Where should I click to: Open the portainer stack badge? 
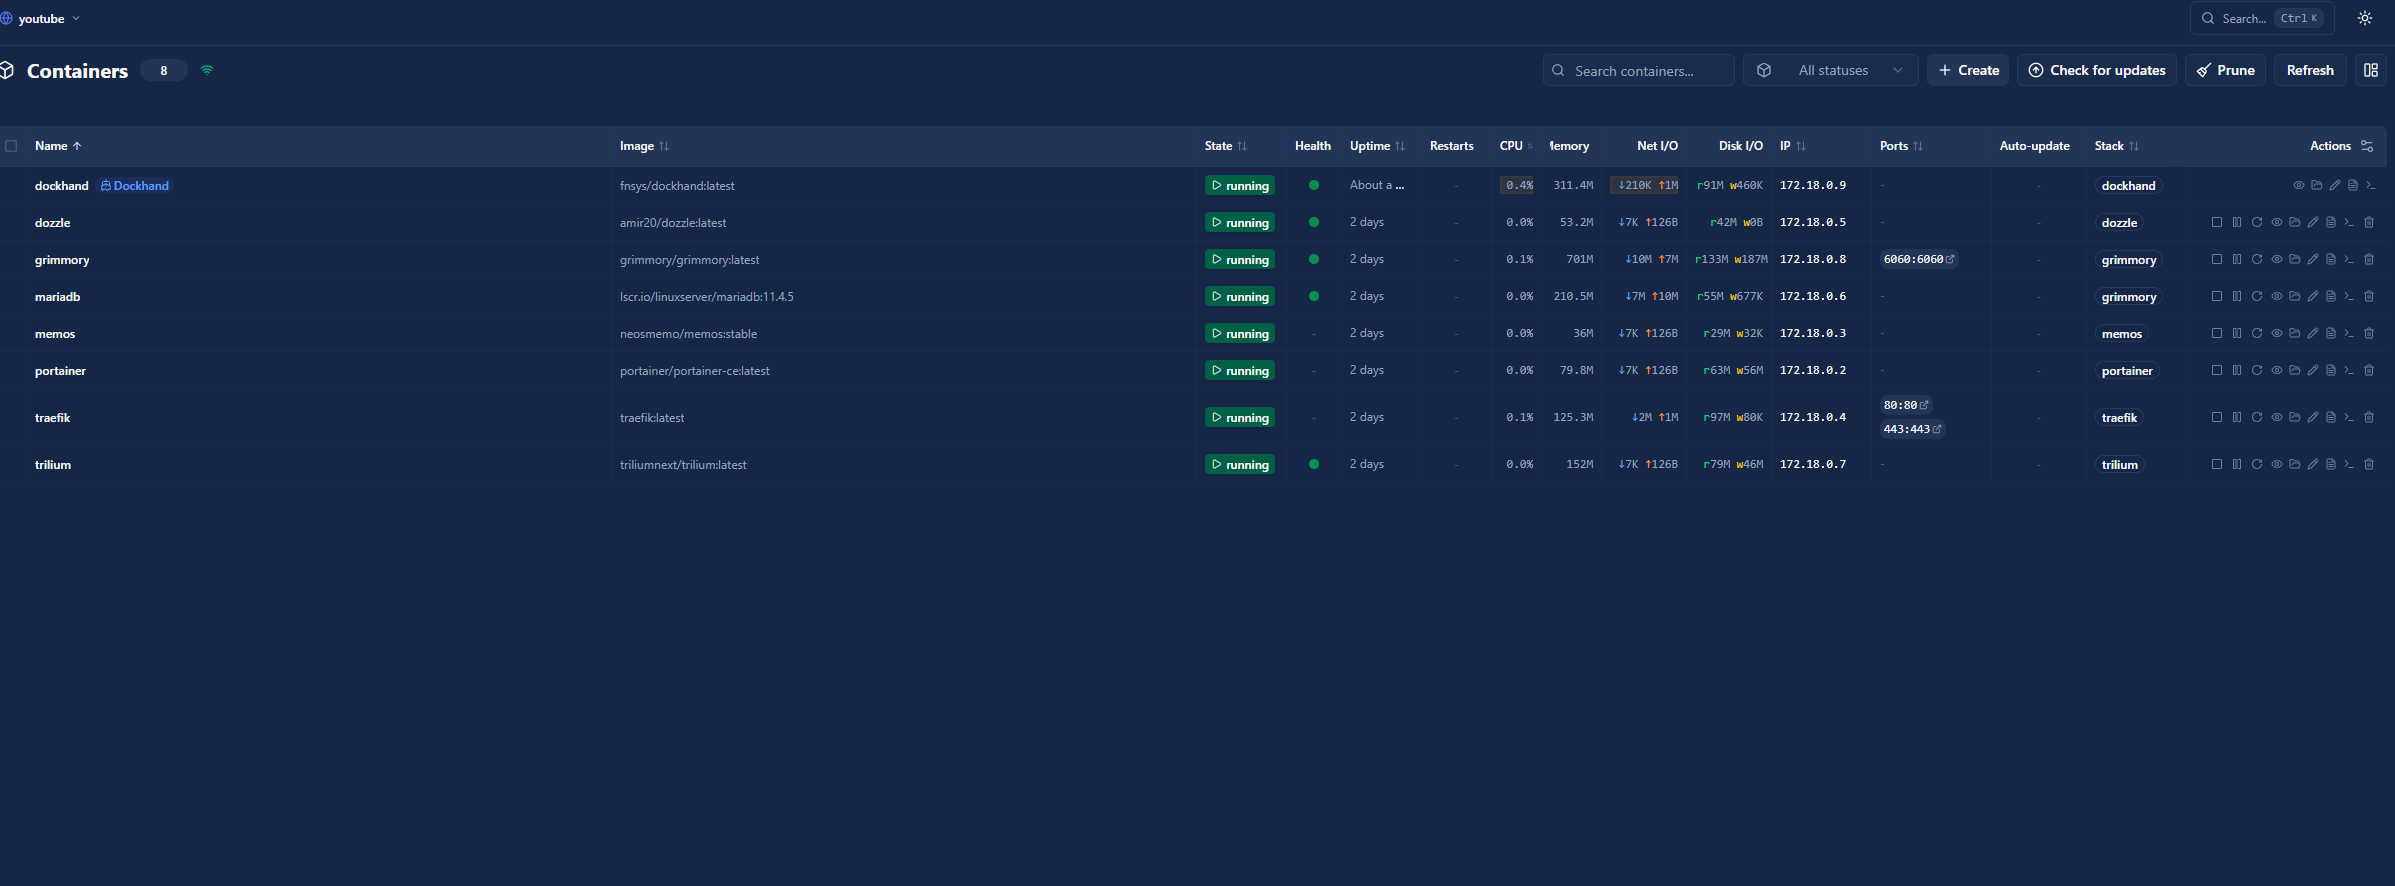pyautogui.click(x=2127, y=370)
